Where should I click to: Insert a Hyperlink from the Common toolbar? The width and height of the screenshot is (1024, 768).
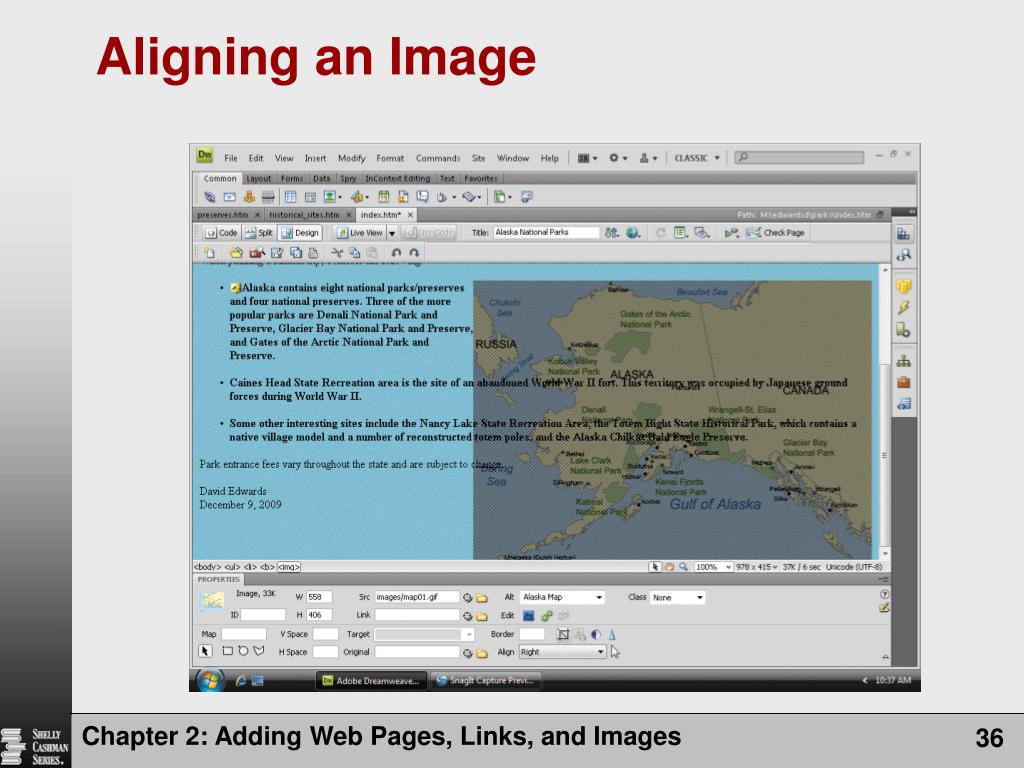(210, 197)
